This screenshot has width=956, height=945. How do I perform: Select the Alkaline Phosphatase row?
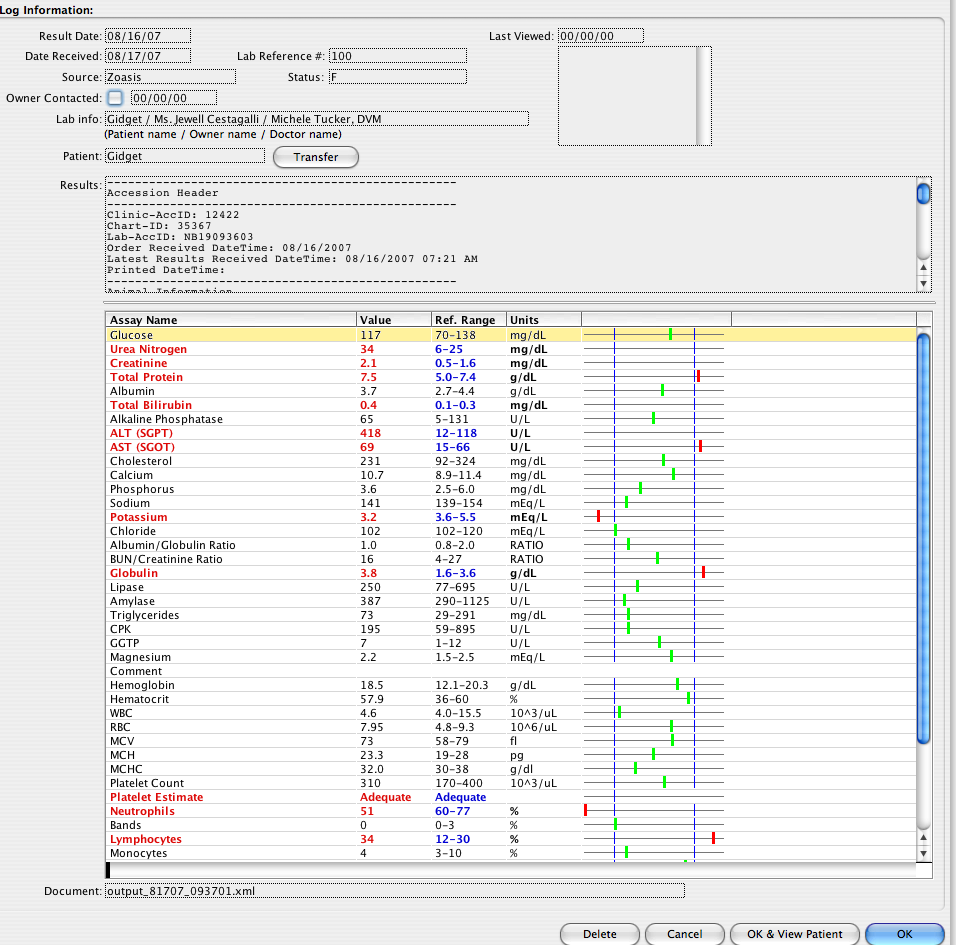click(511, 419)
